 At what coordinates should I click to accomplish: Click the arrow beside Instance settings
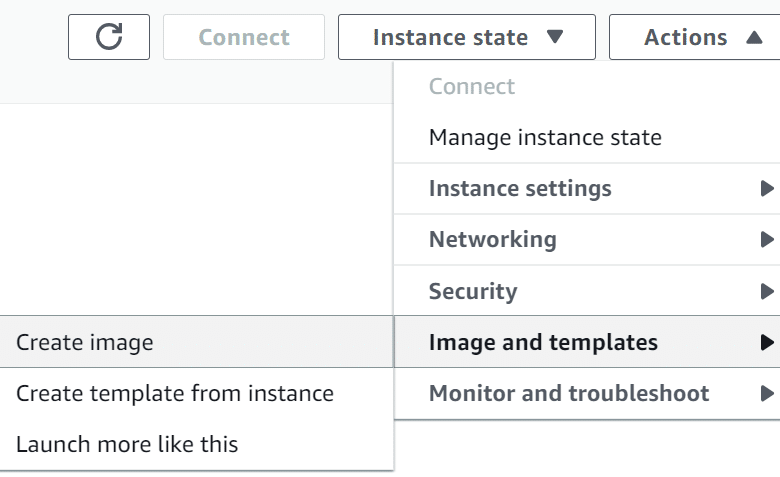[767, 189]
